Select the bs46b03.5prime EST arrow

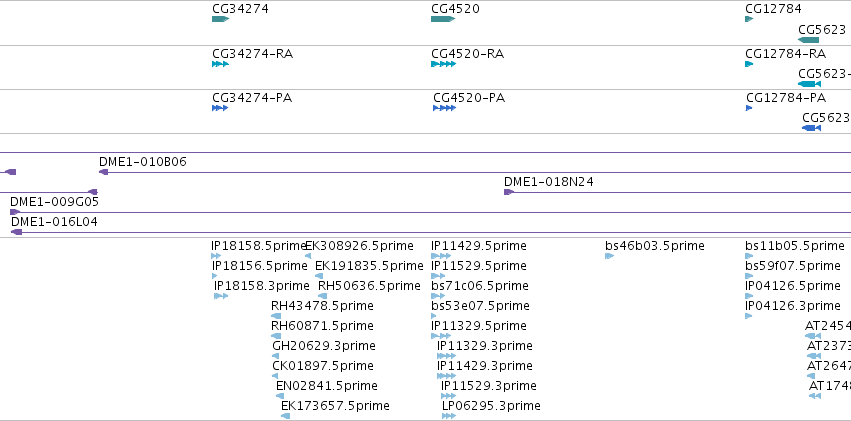(x=609, y=256)
